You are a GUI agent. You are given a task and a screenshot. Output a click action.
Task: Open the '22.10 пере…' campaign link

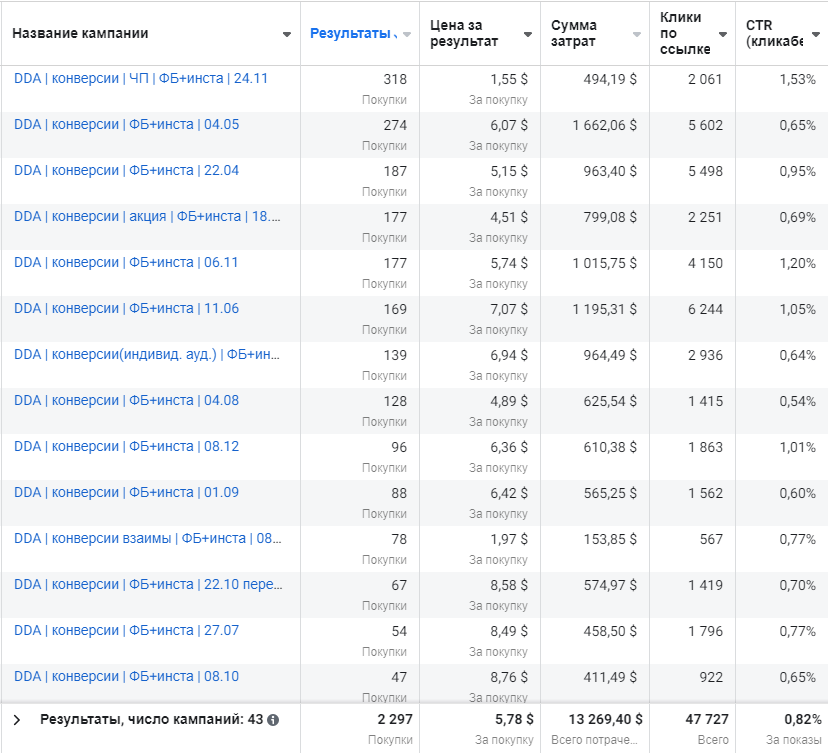[x=148, y=584]
